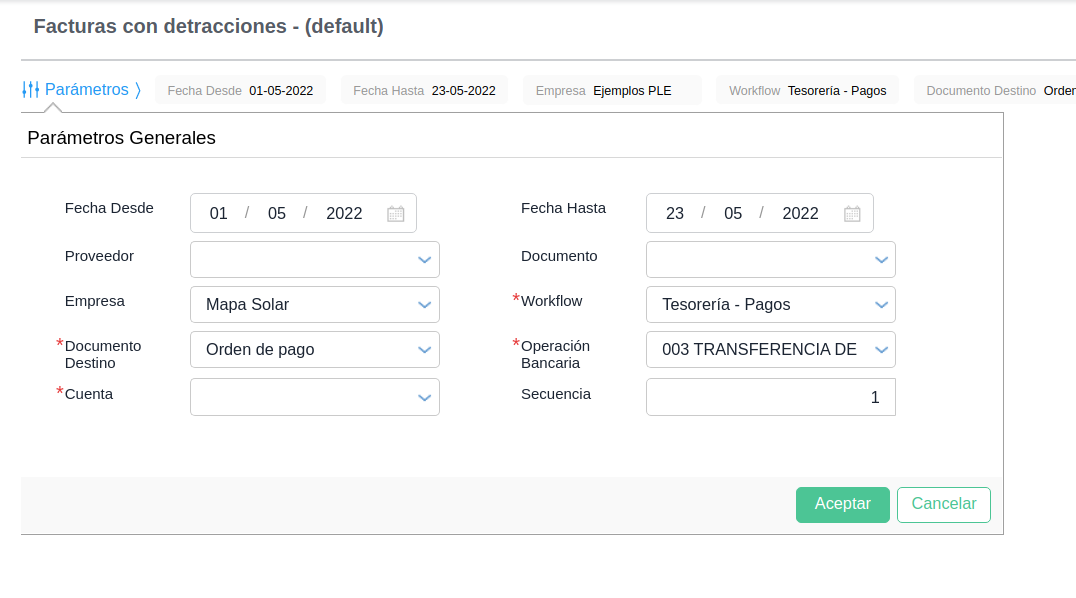Collapse the Parámetros panel link
The width and height of the screenshot is (1076, 598).
pyautogui.click(x=88, y=90)
